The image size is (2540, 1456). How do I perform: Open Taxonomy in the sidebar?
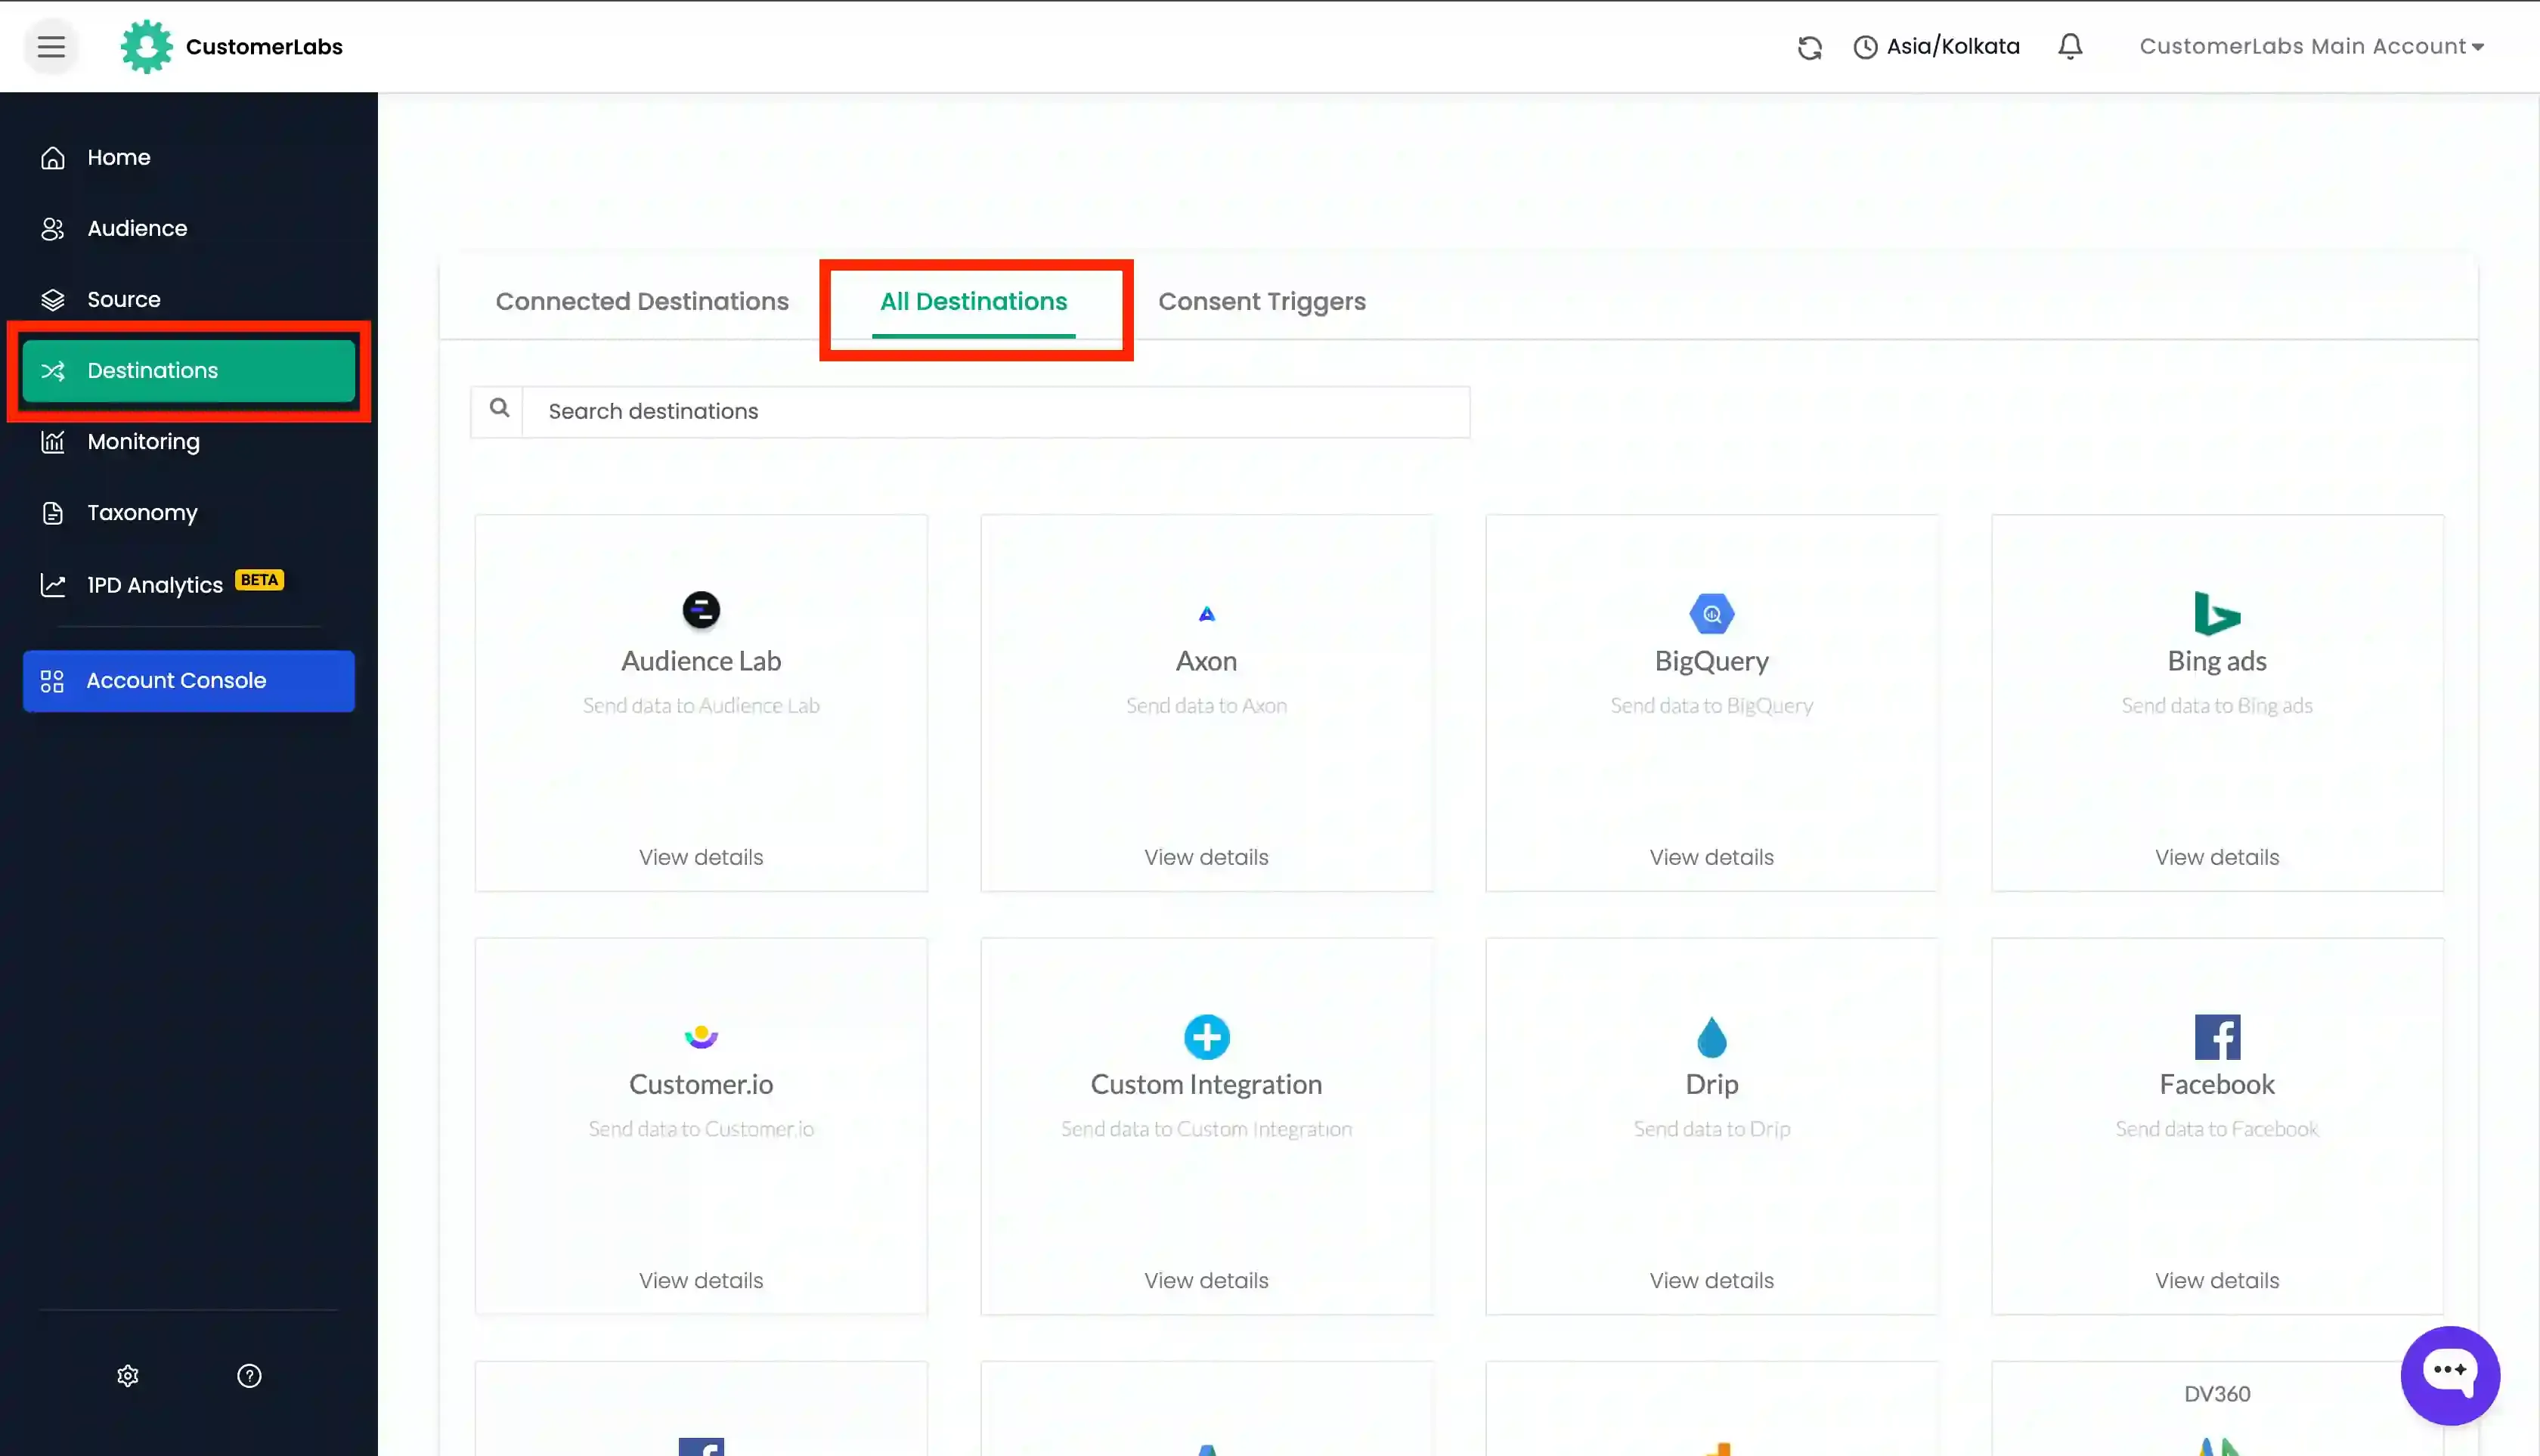point(189,512)
